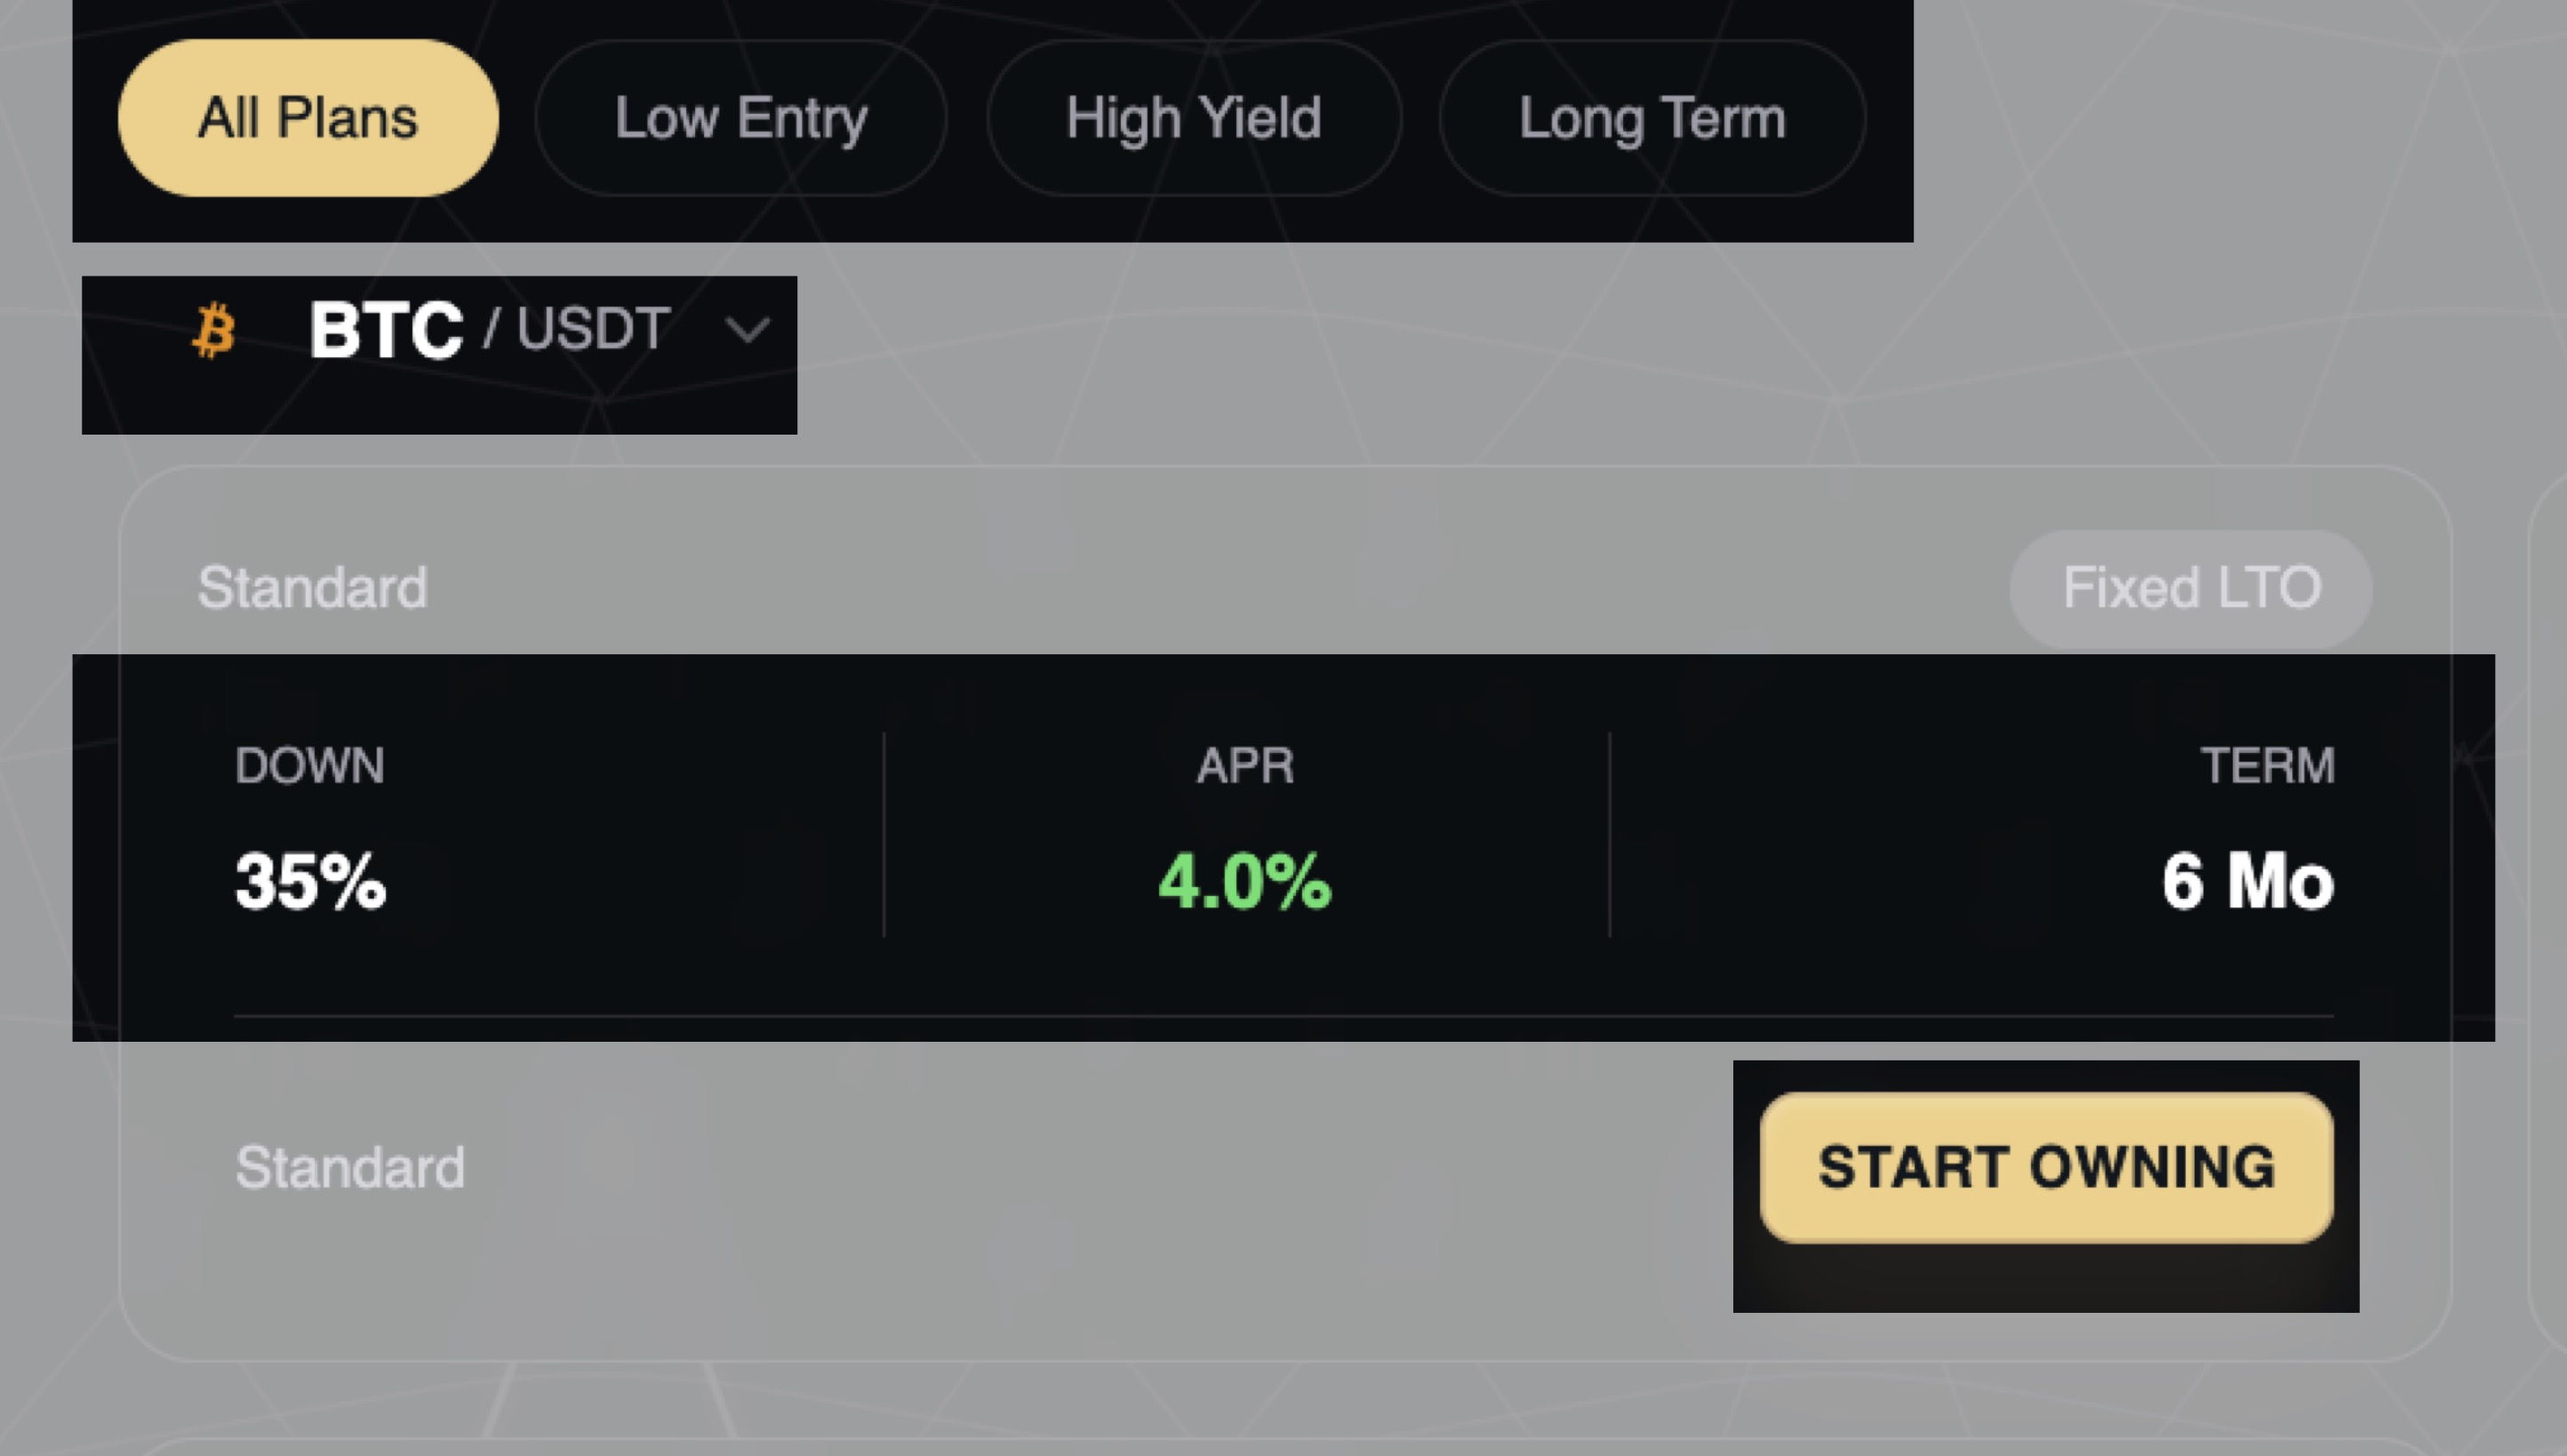Click the DOWN column label
The height and width of the screenshot is (1456, 2567).
click(x=309, y=766)
